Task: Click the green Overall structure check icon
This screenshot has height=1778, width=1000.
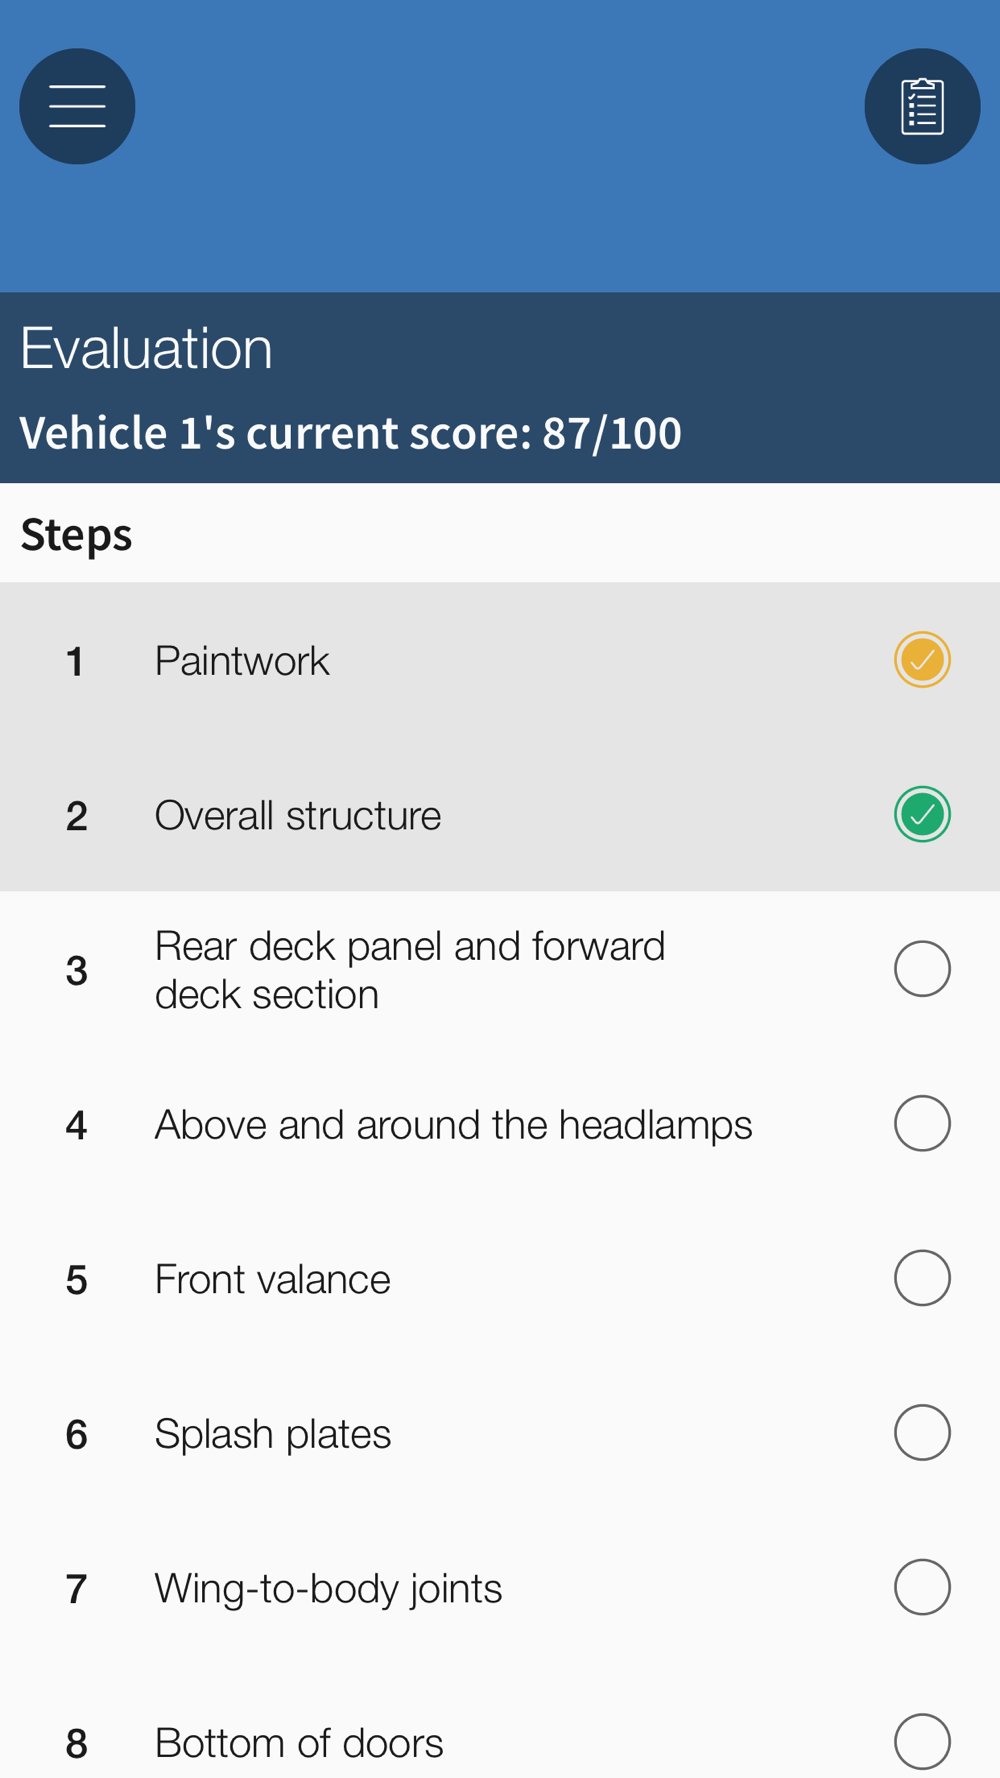Action: click(922, 815)
